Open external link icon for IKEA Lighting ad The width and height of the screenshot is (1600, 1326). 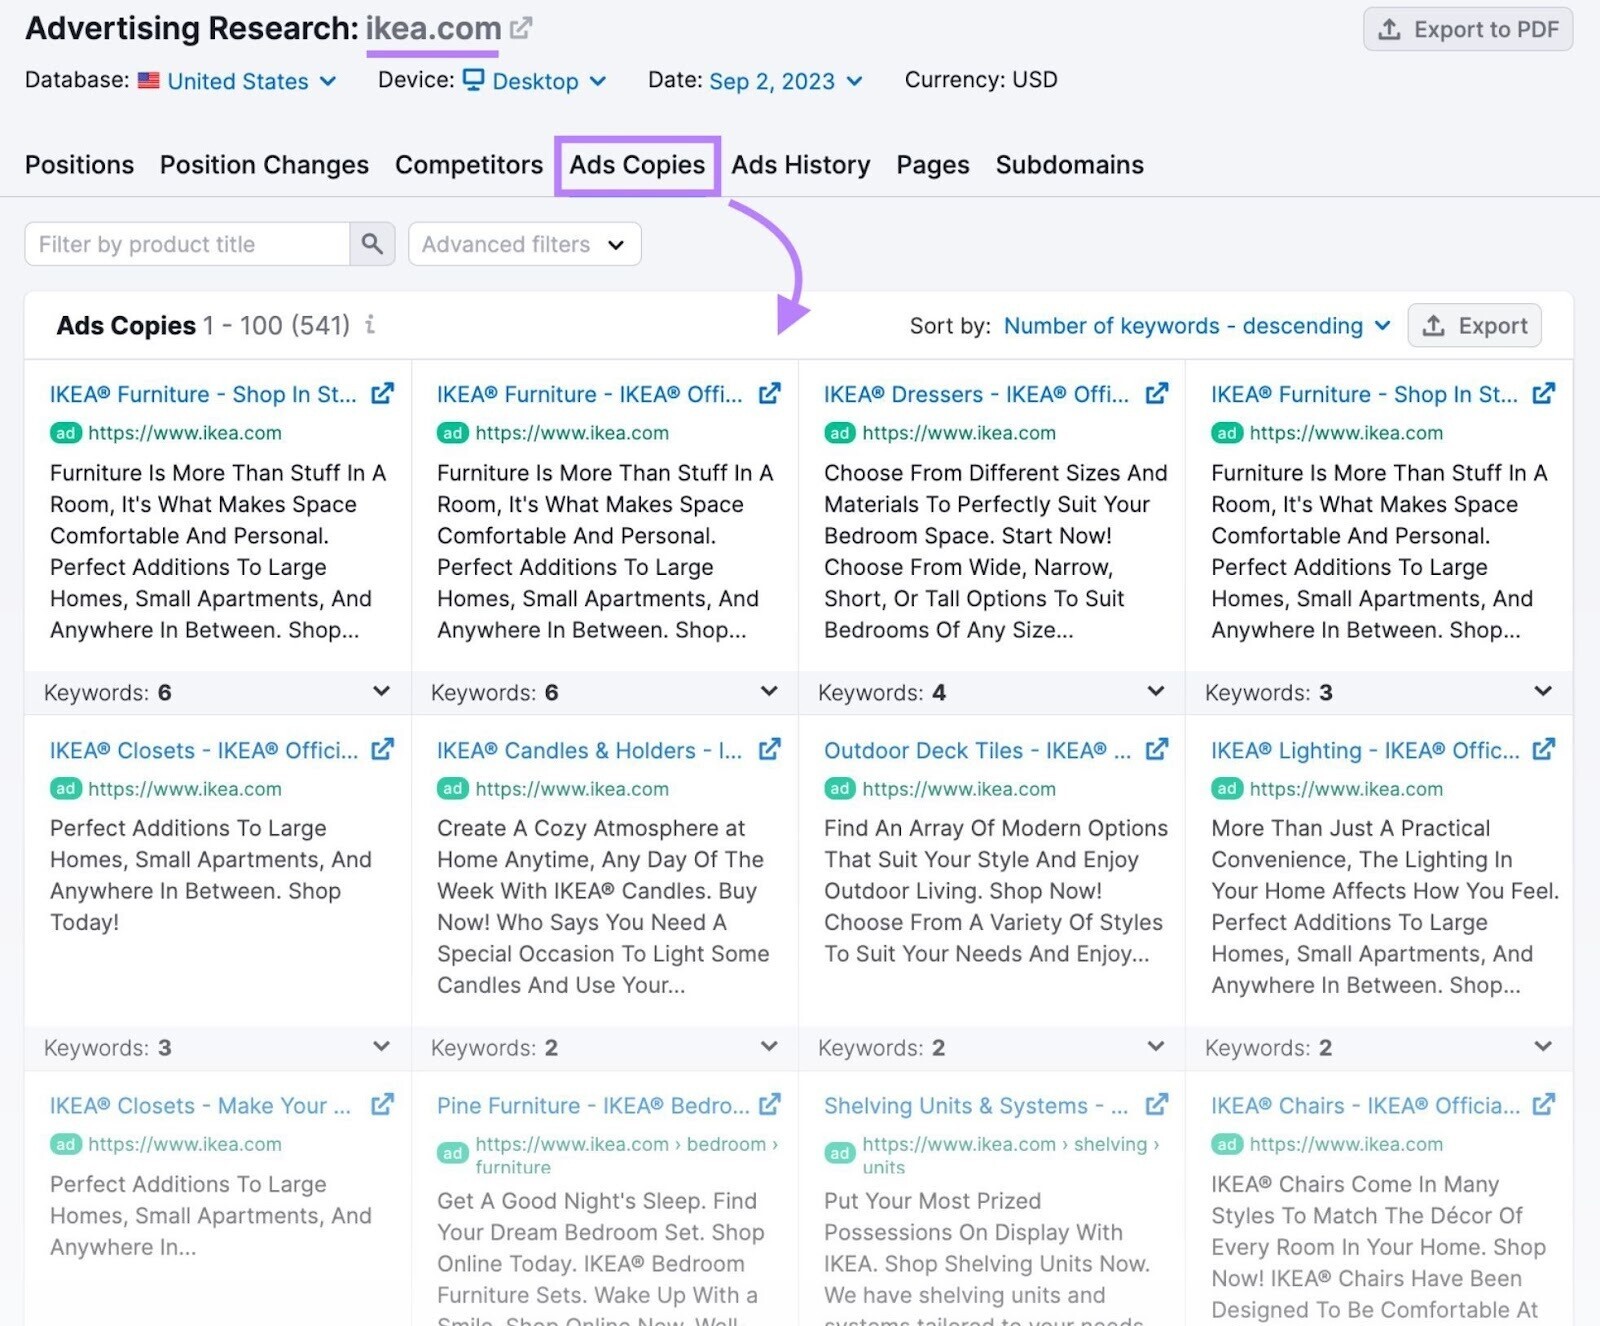(x=1543, y=749)
